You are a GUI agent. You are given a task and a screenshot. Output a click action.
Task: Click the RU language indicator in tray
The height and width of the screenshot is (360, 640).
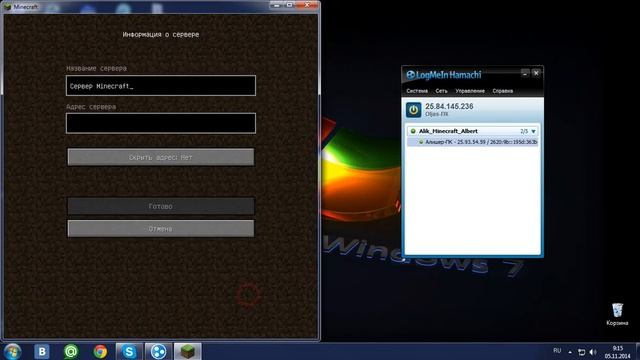click(x=557, y=351)
